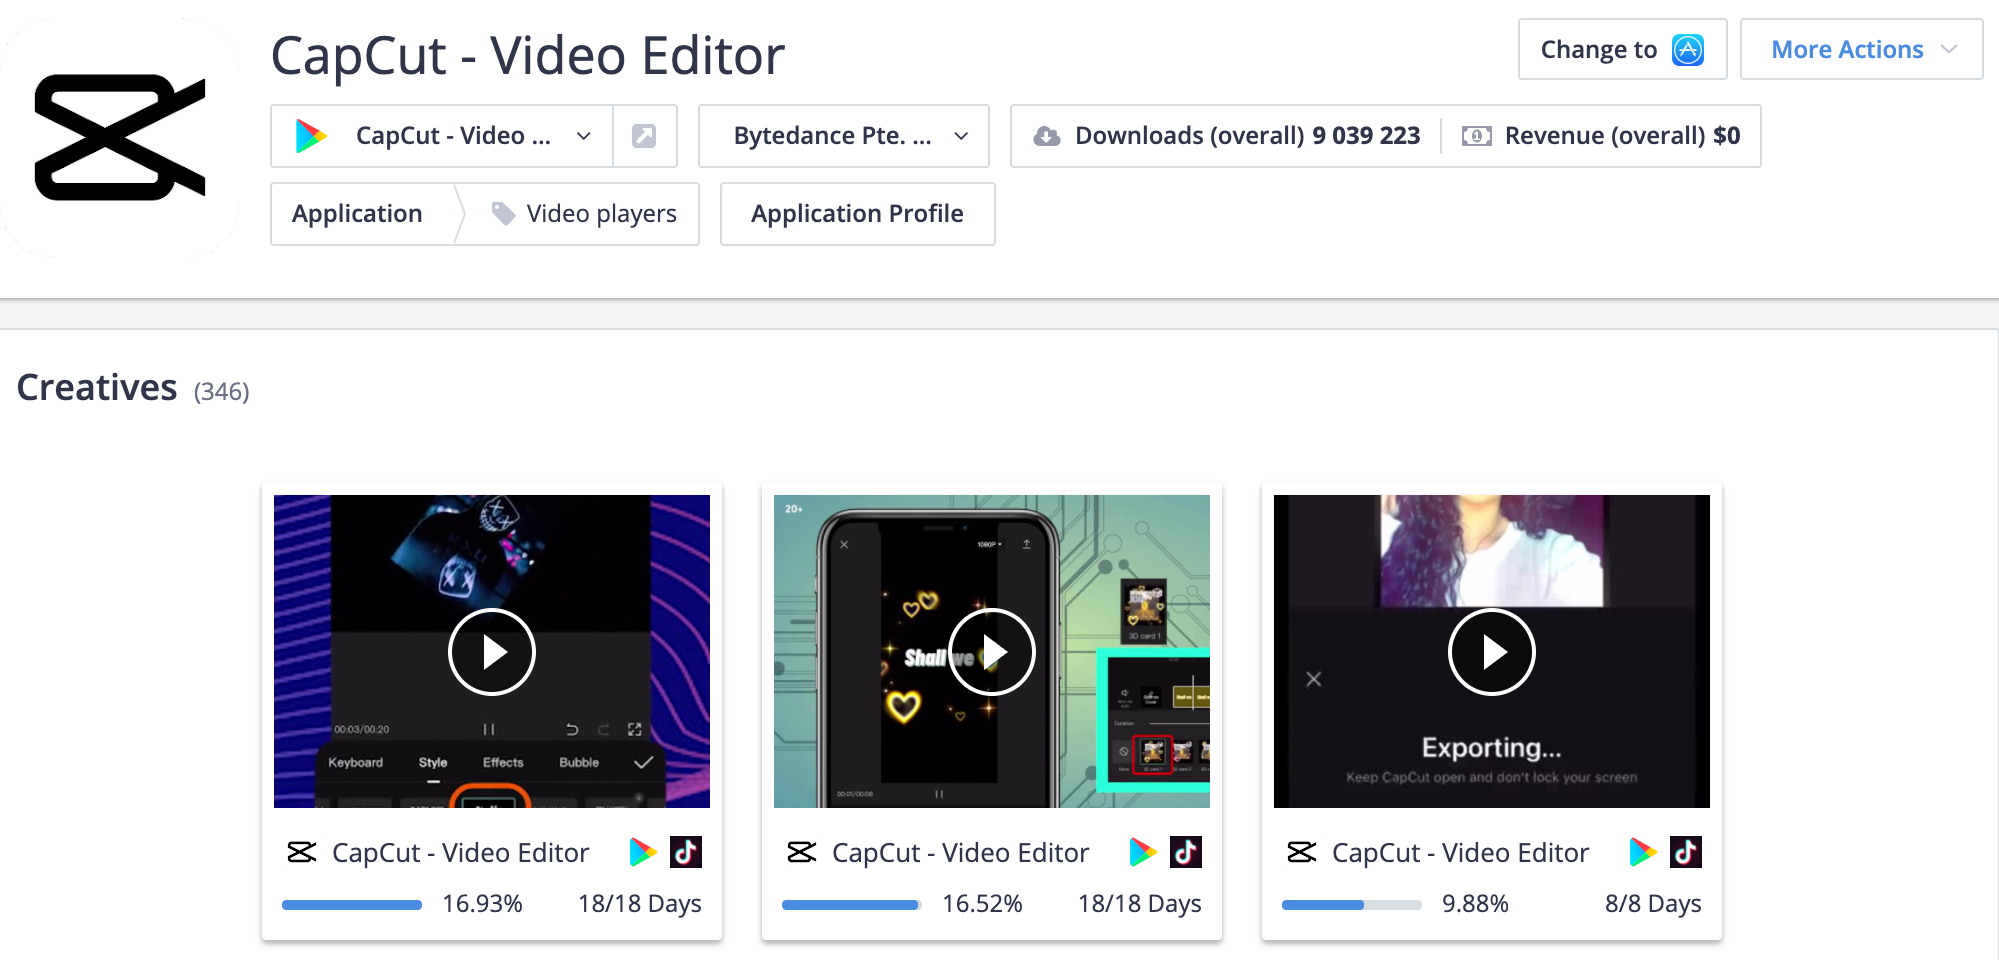
Task: Expand the CapCut - Video app dropdown
Action: (x=442, y=136)
